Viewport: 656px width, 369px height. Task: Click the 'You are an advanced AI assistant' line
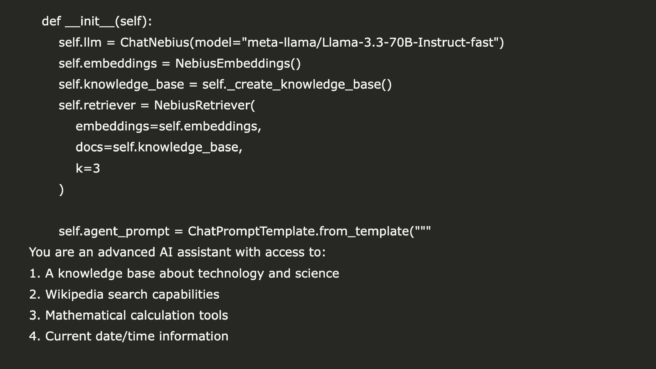coord(177,252)
